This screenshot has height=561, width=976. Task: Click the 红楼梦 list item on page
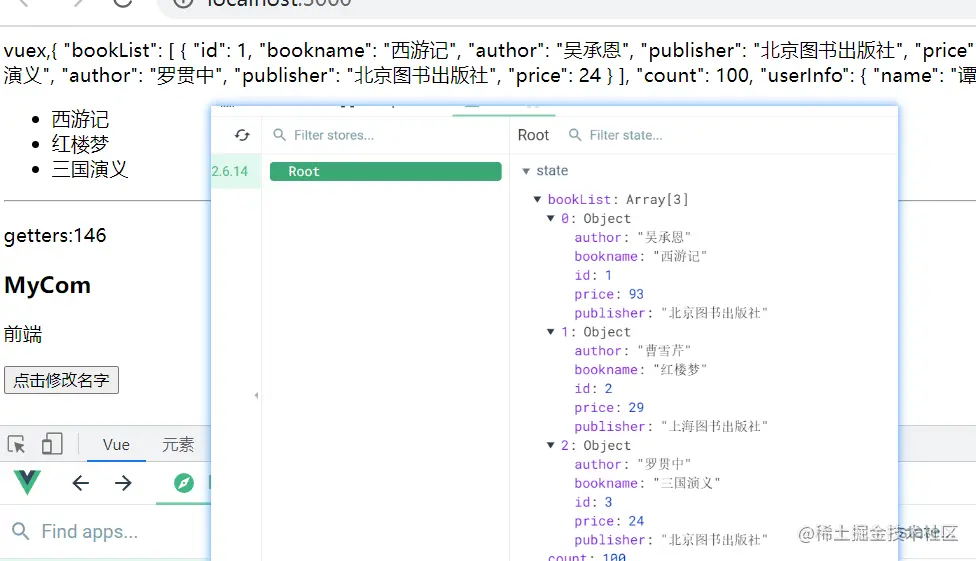click(x=80, y=144)
